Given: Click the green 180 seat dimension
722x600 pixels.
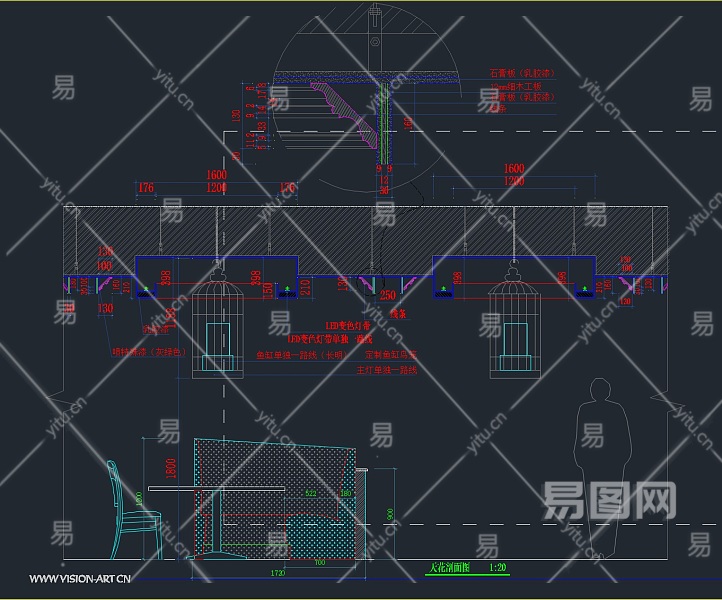Looking at the screenshot, I should (x=346, y=493).
